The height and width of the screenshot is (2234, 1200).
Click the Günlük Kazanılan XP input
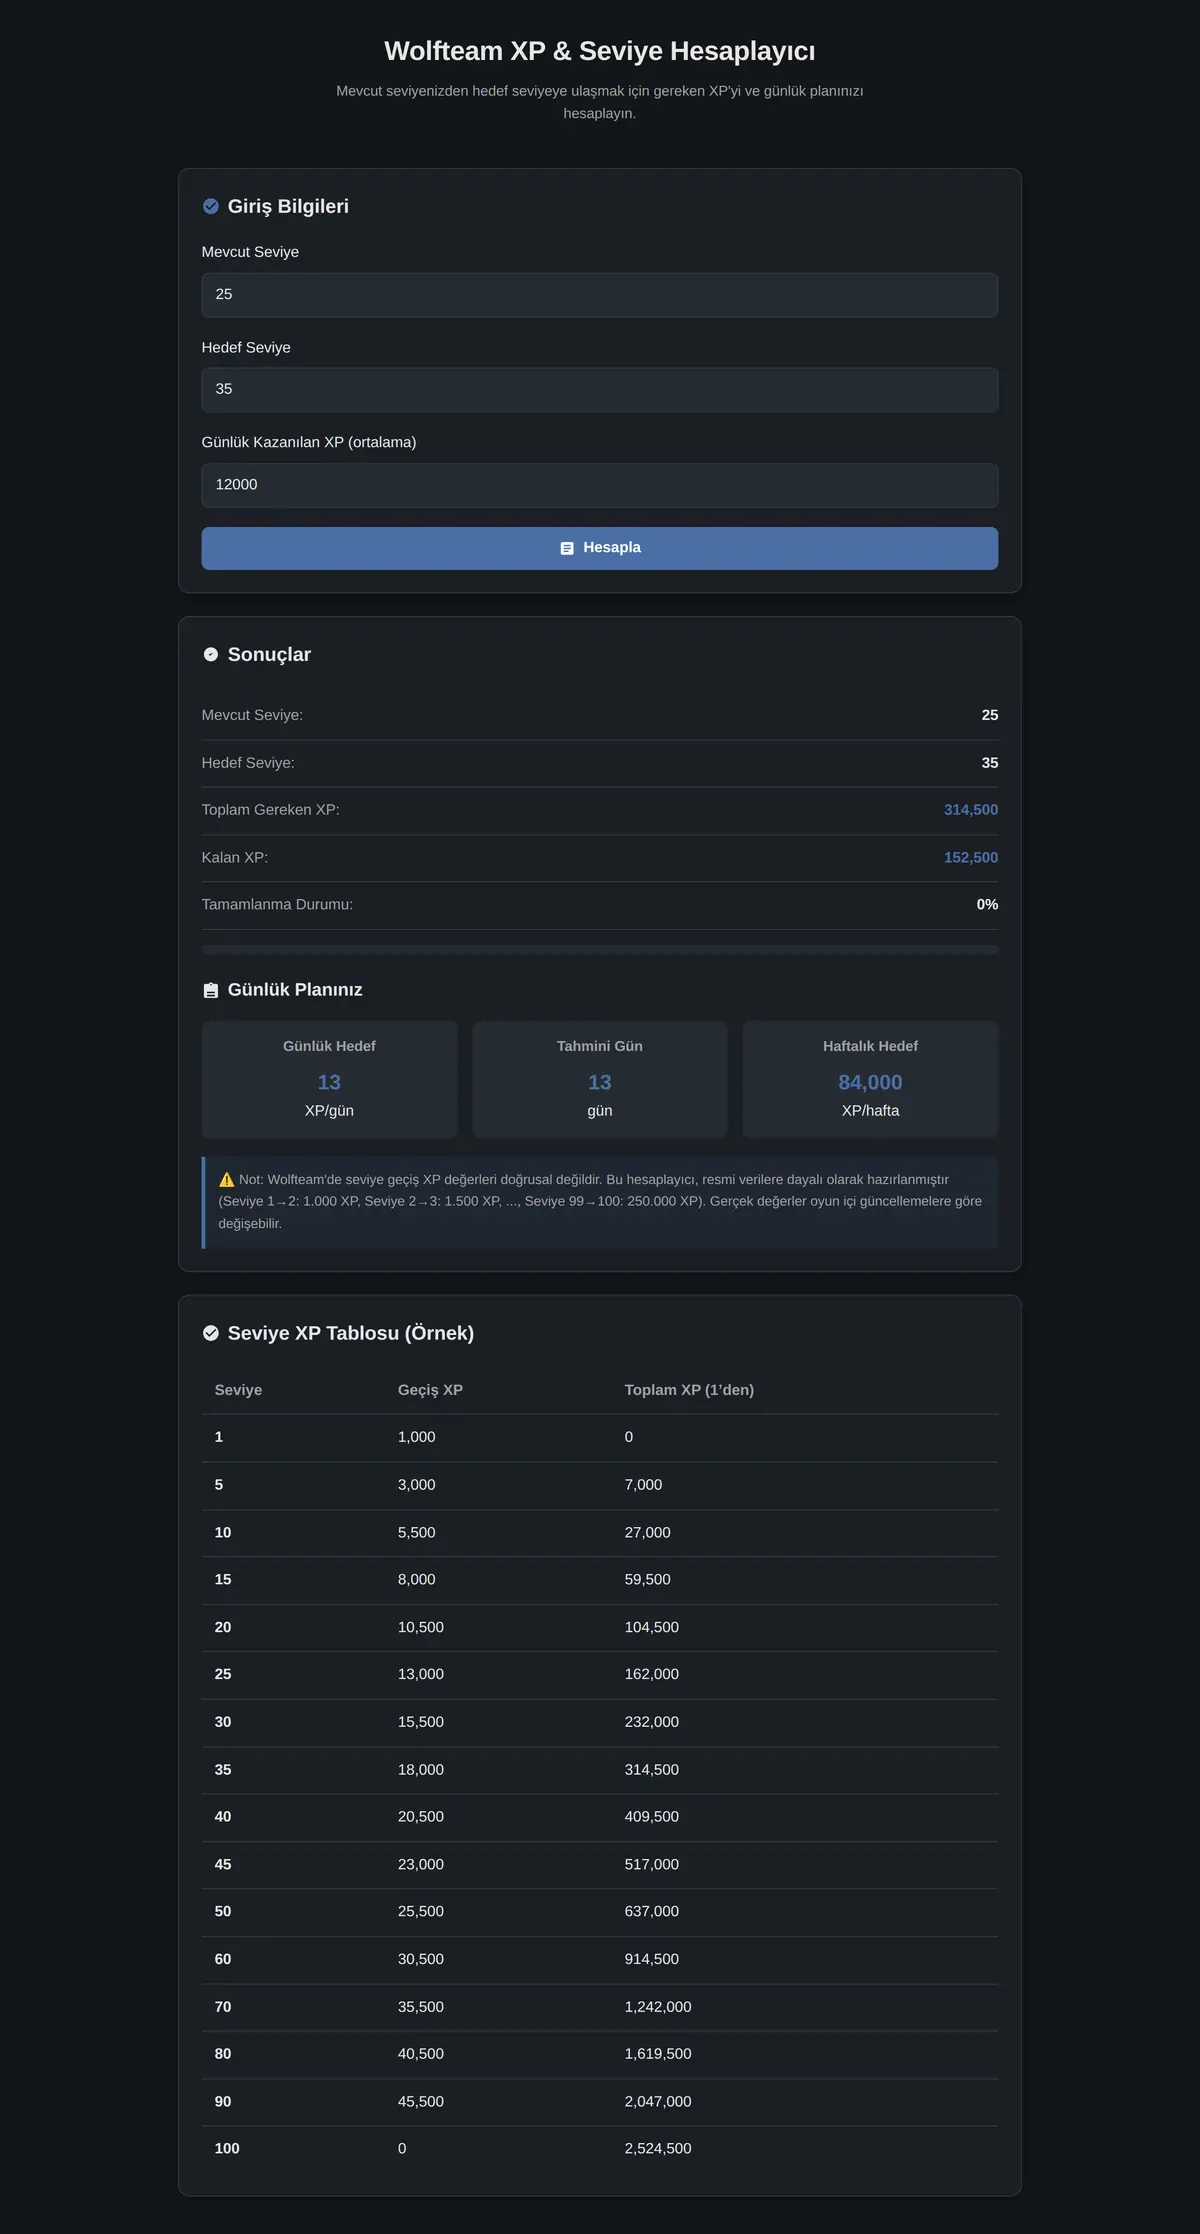pyautogui.click(x=600, y=485)
